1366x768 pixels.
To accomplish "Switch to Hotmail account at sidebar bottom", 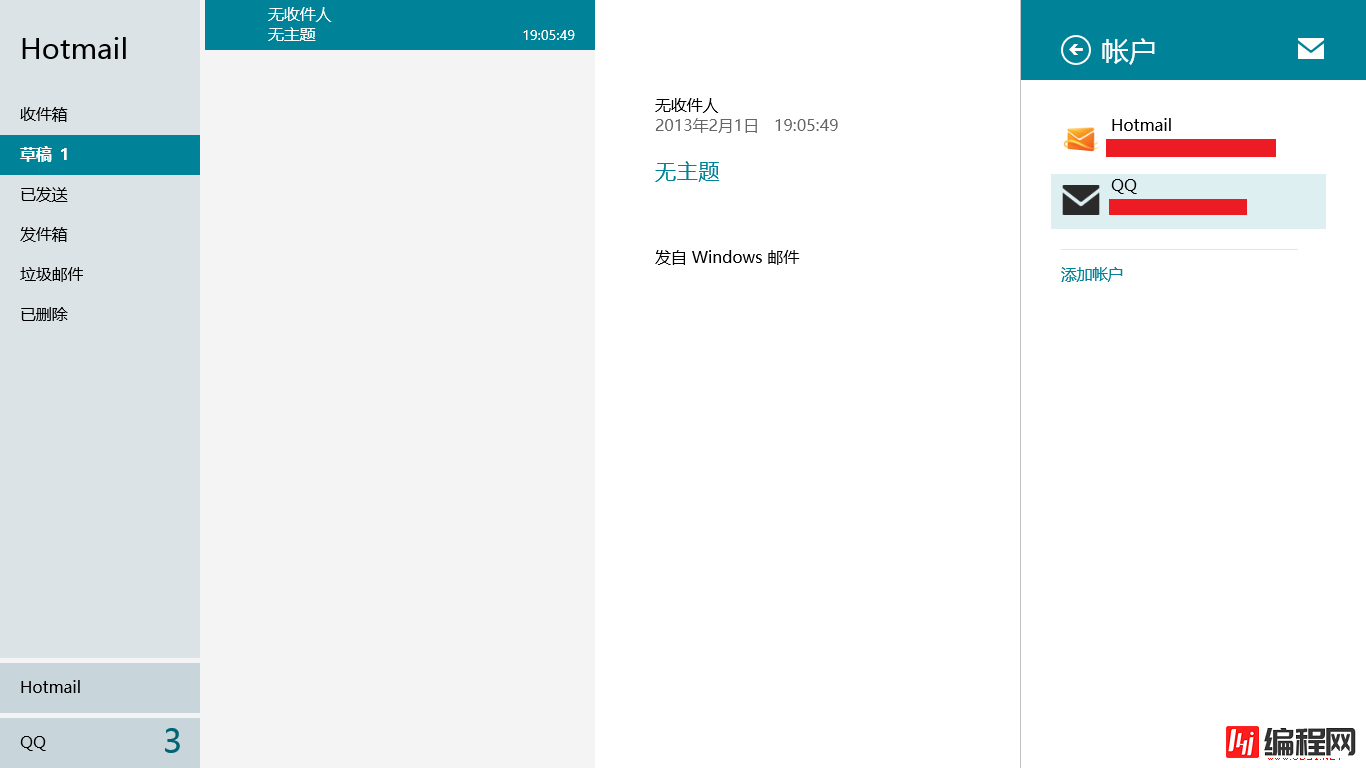I will click(x=100, y=687).
